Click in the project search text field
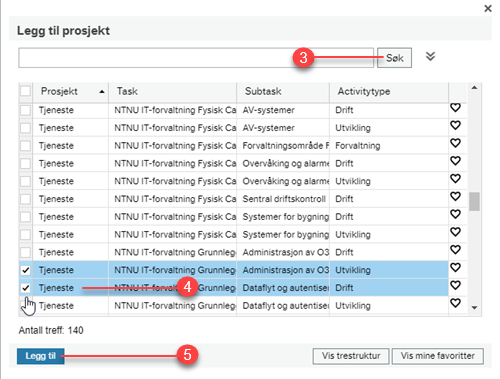This screenshot has height=379, width=500. click(196, 58)
